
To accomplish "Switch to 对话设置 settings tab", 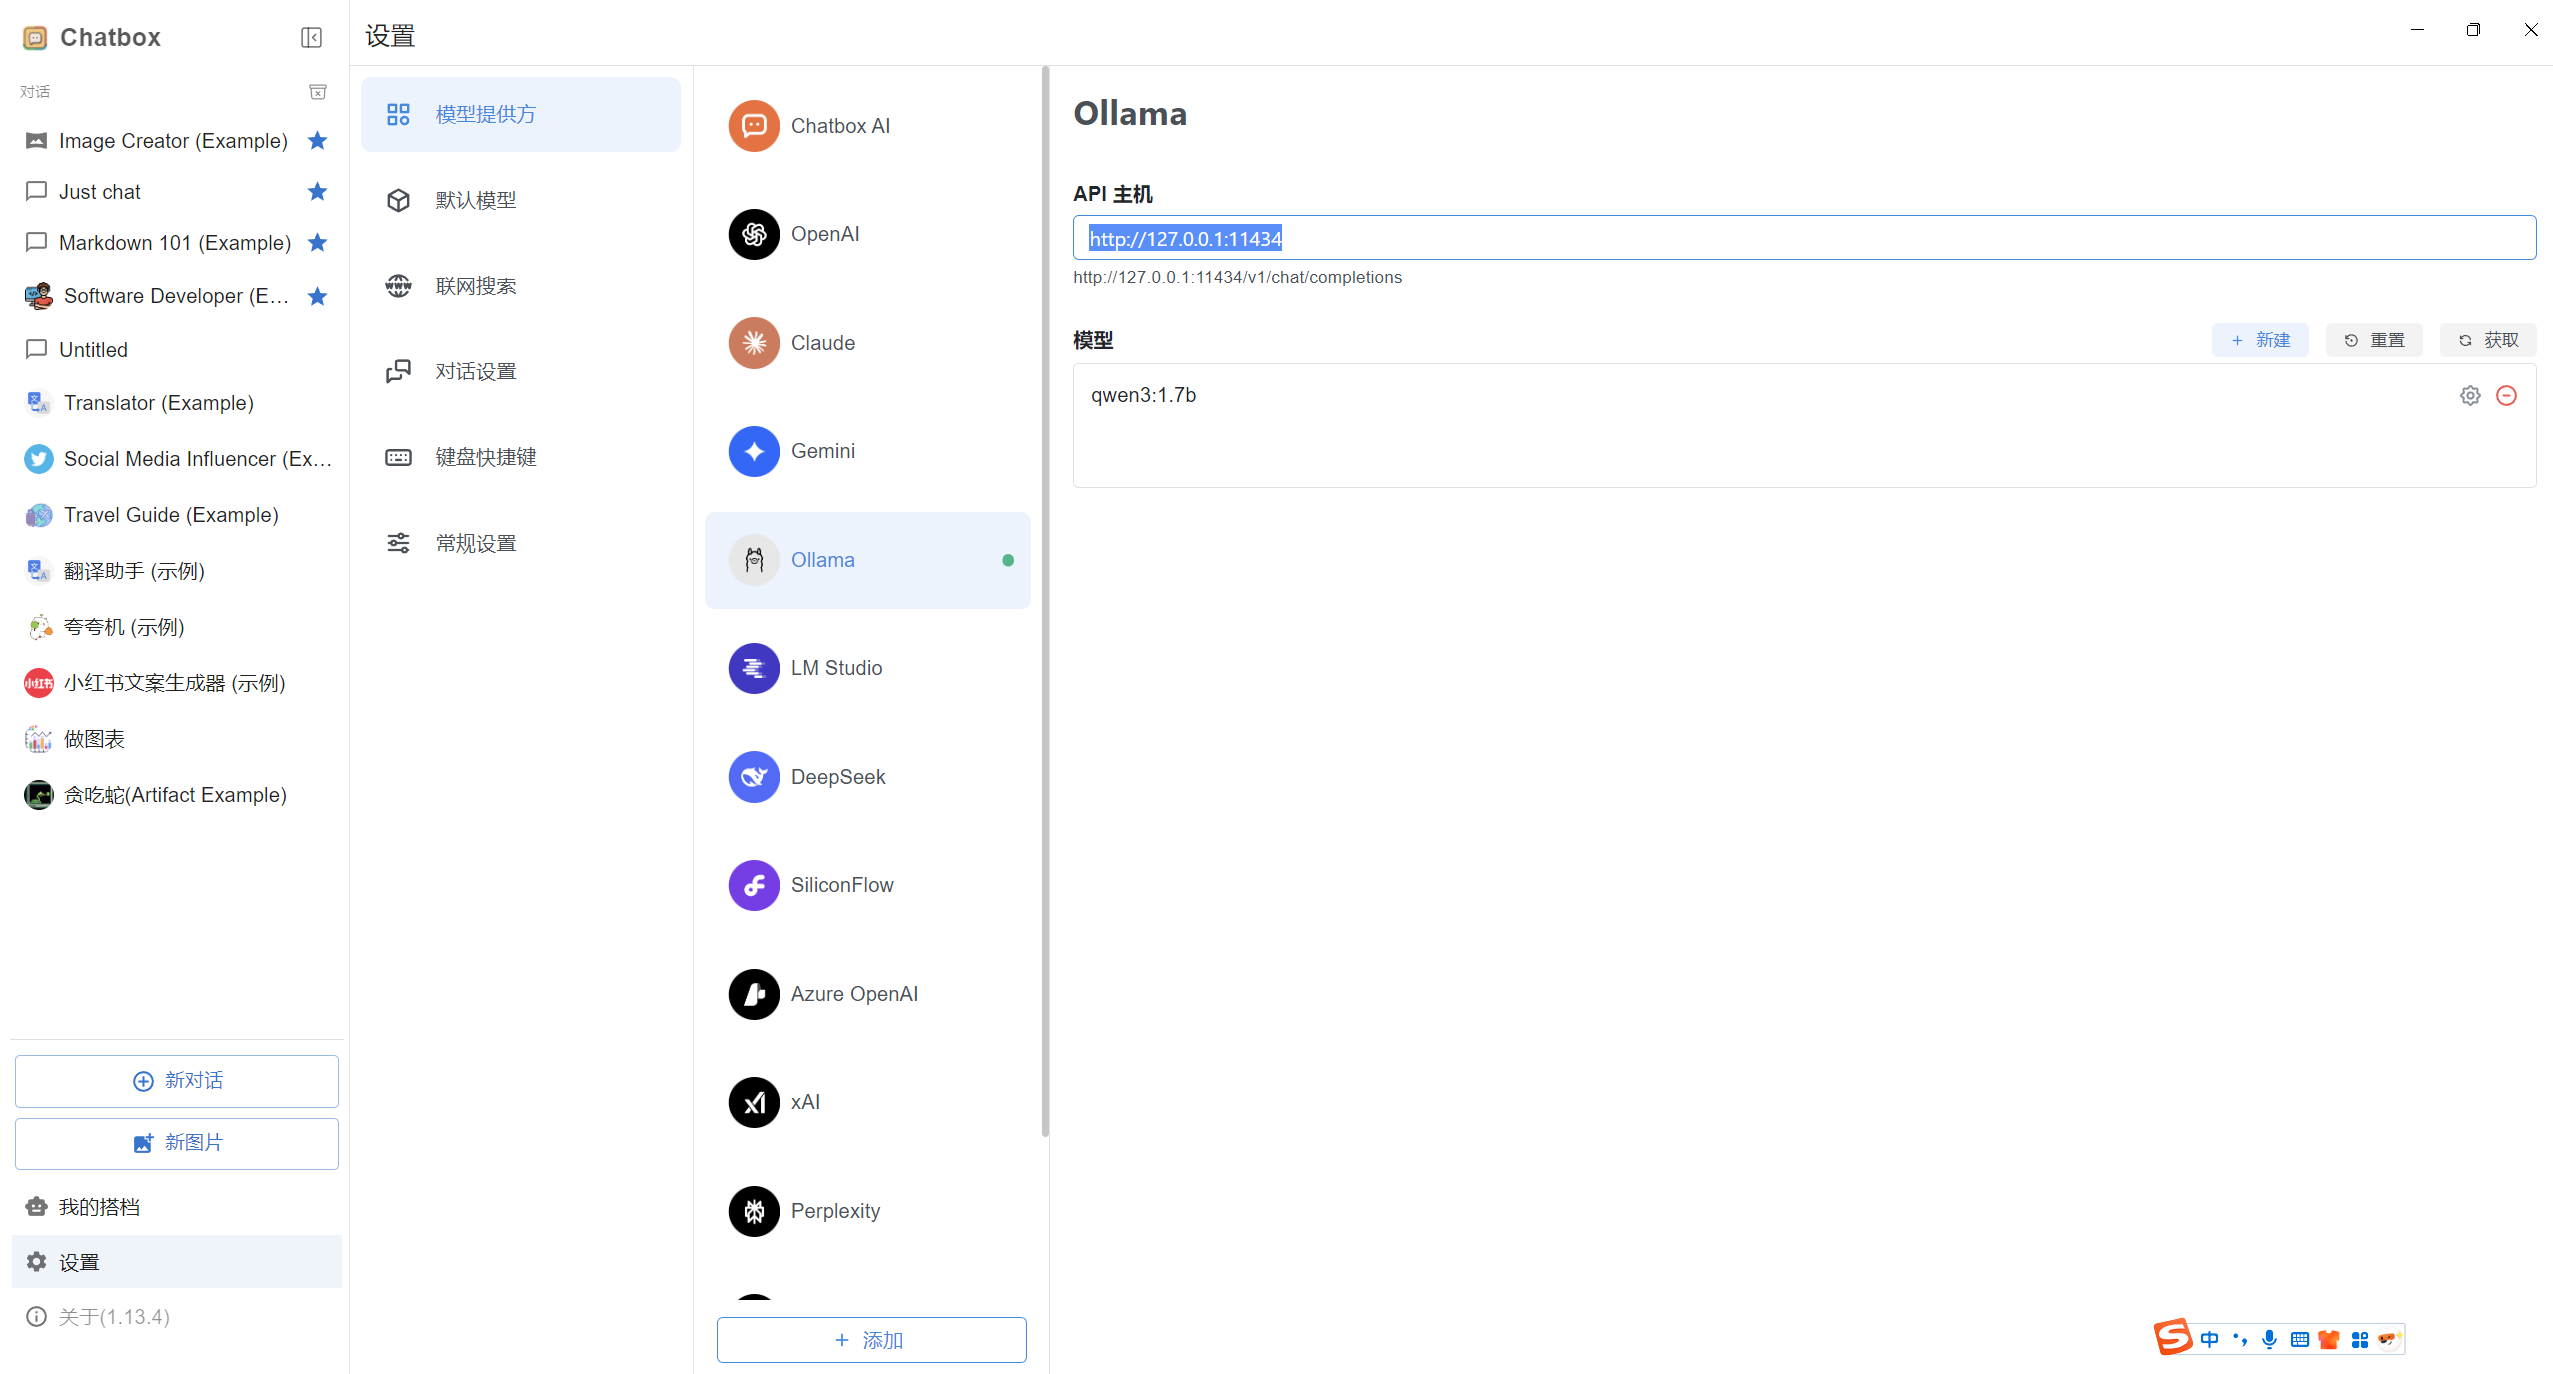I will point(520,371).
